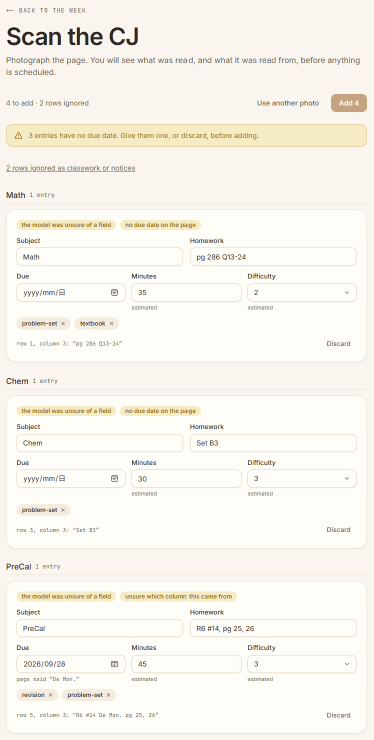Click note 'page said "De Mon."'
Viewport: 374px width, 740px height.
tap(48, 679)
